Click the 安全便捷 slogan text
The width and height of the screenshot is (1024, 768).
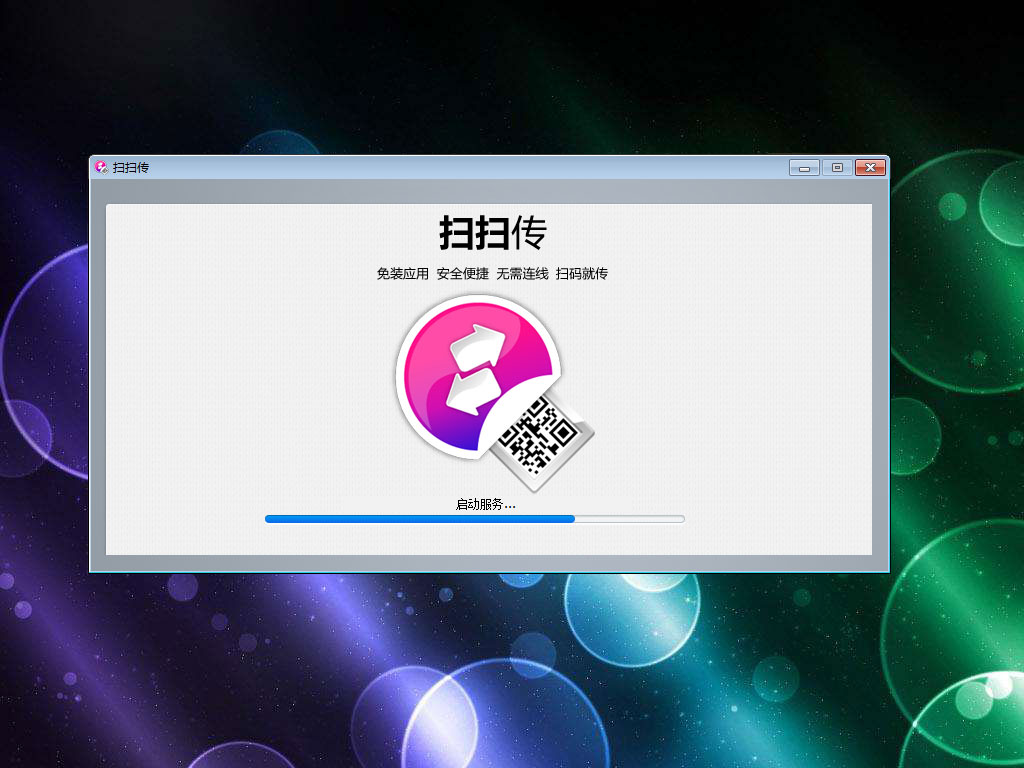(462, 274)
